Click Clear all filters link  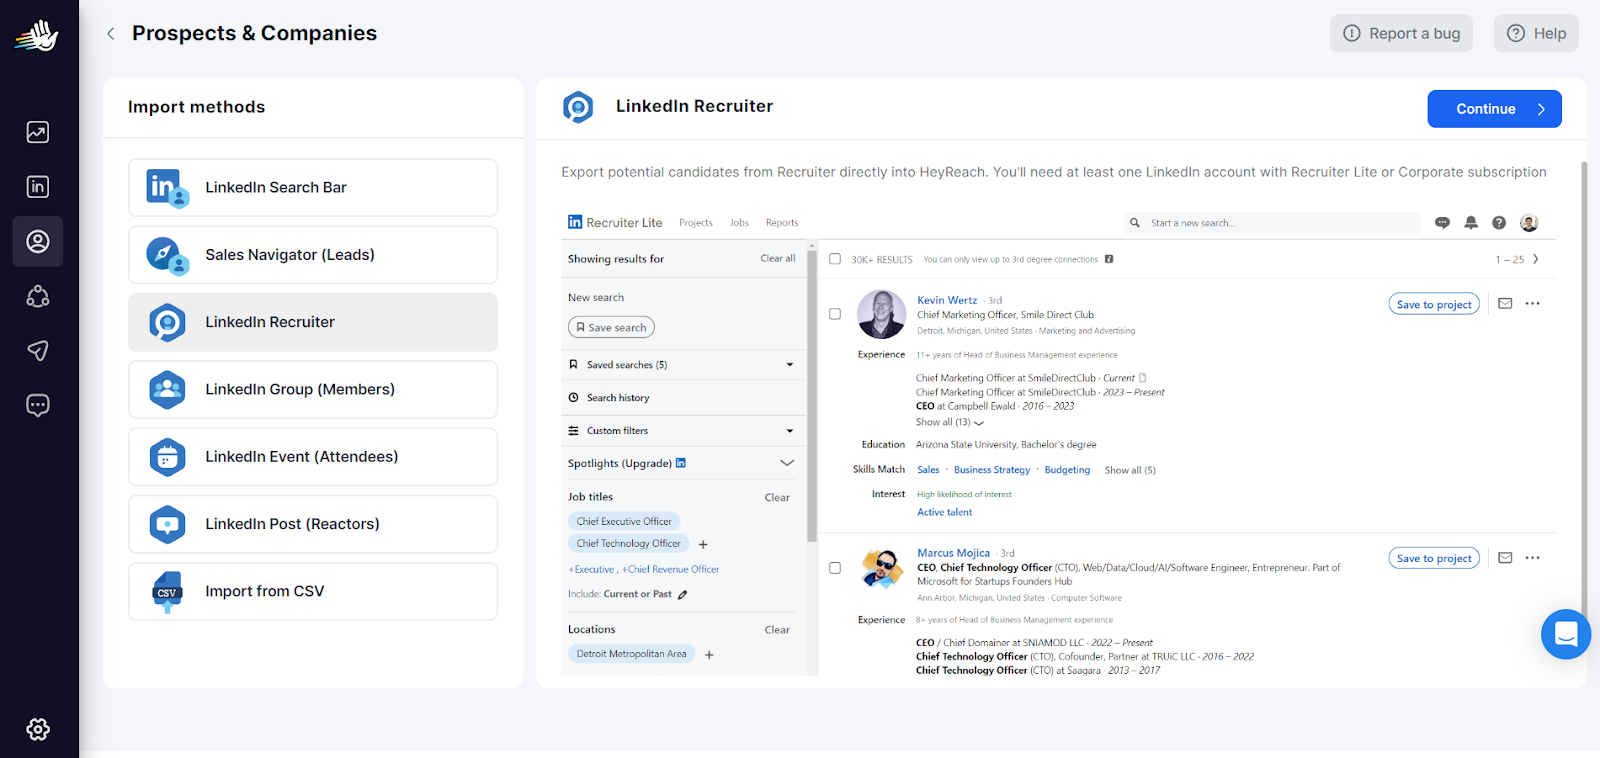[778, 259]
